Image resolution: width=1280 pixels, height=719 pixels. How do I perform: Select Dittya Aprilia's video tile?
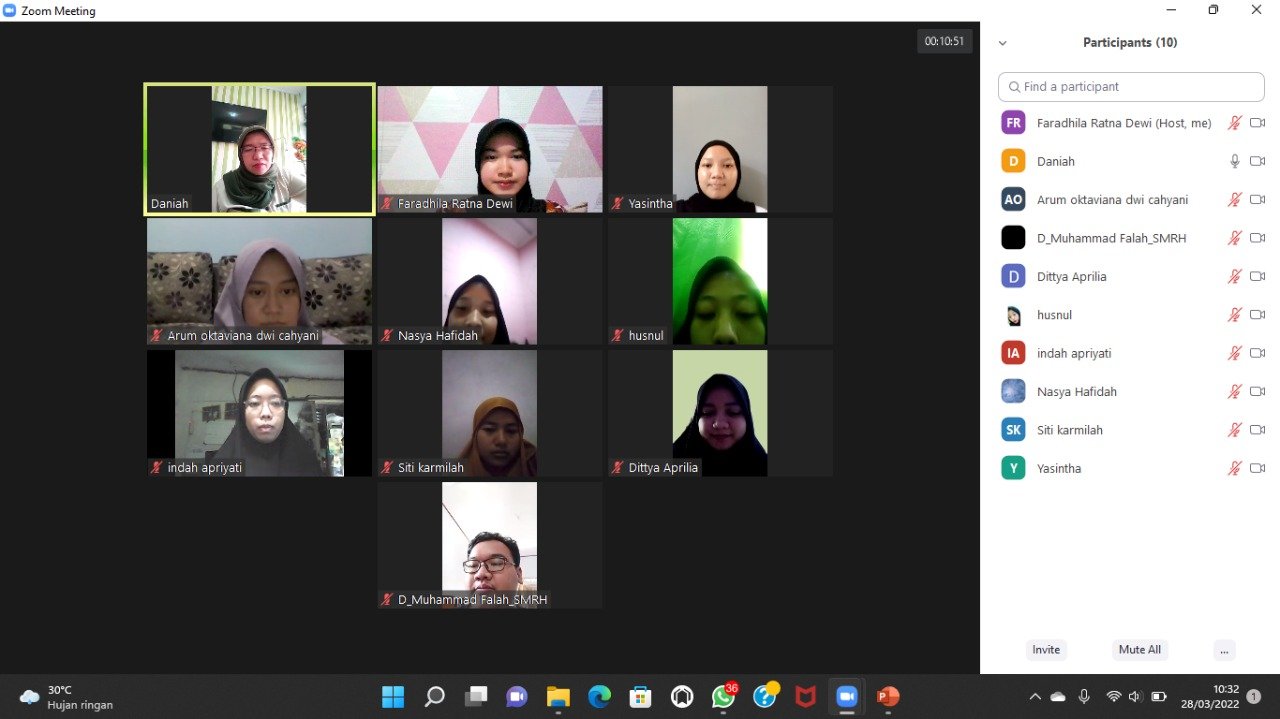click(720, 413)
